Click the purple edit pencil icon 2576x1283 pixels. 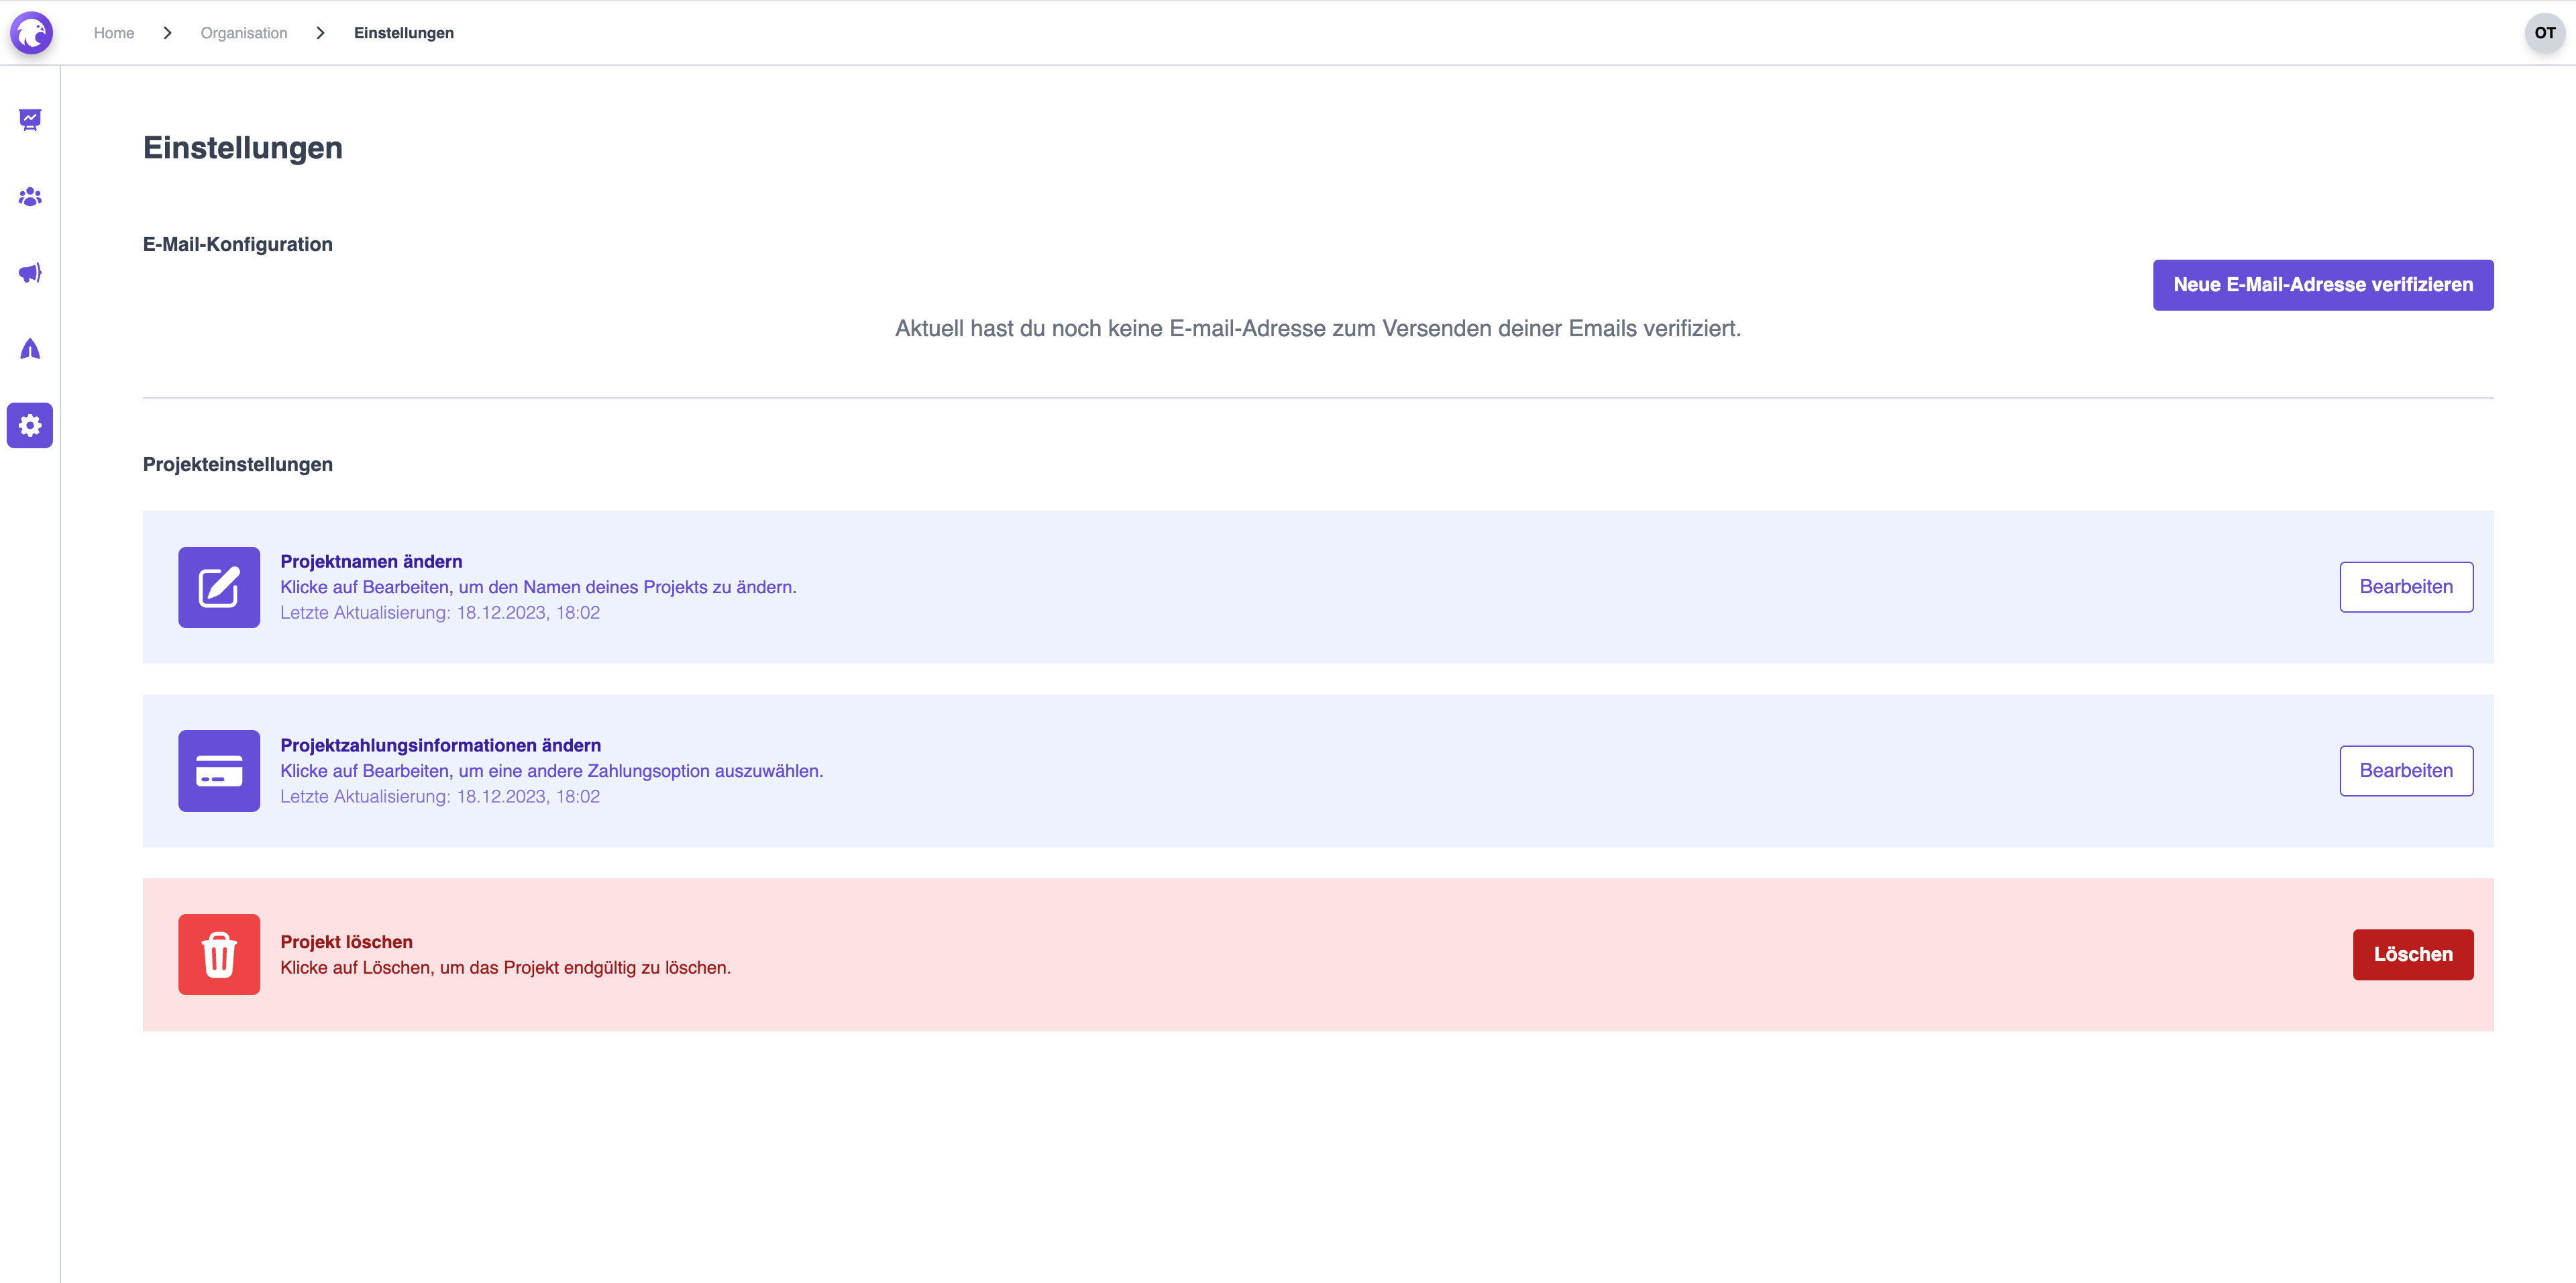click(219, 587)
